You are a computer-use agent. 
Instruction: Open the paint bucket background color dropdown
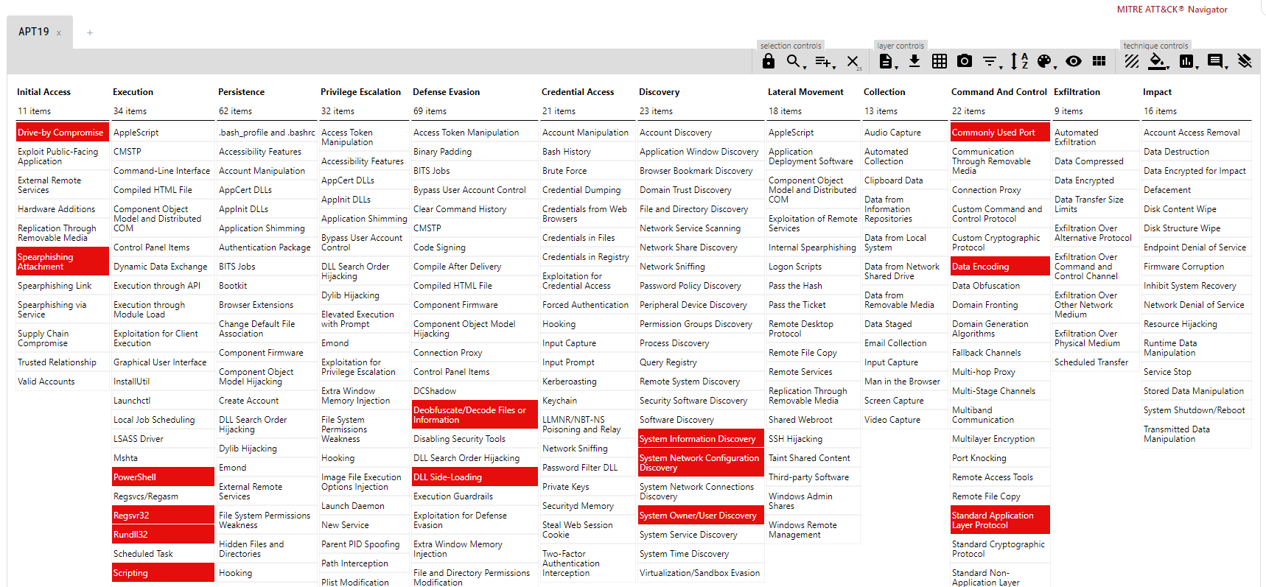click(x=1158, y=62)
